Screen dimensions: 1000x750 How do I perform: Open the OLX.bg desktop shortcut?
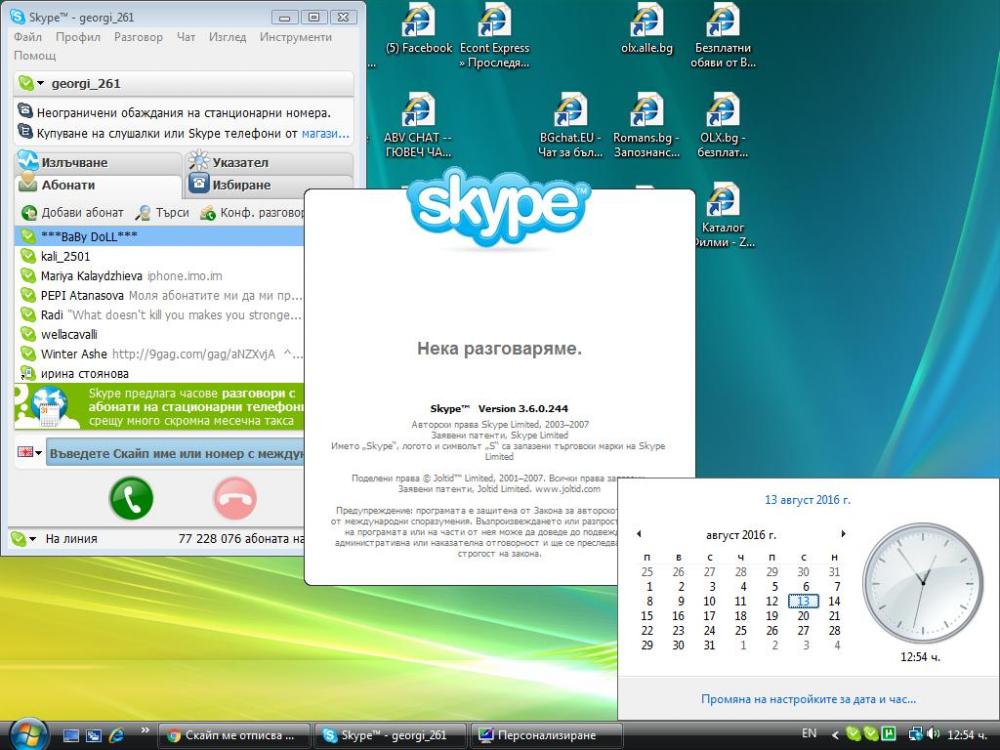click(x=723, y=126)
